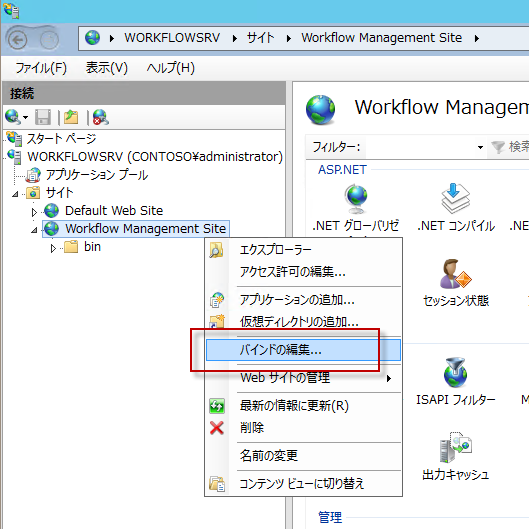Image resolution: width=529 pixels, height=529 pixels.
Task: Select WORKFLOWSRV server tree node
Action: pyautogui.click(x=155, y=157)
